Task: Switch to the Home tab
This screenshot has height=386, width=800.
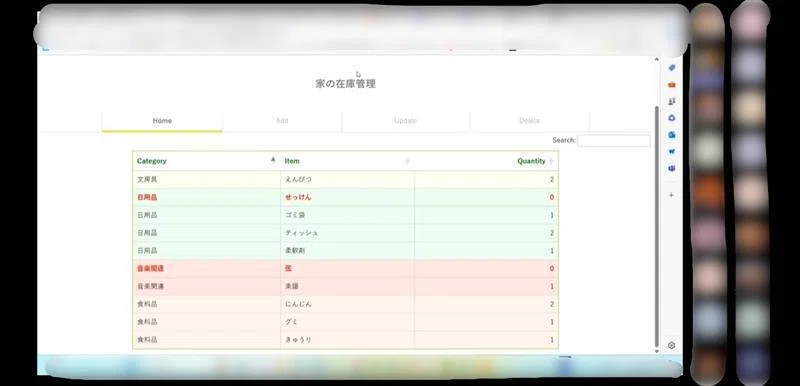Action: pos(162,121)
